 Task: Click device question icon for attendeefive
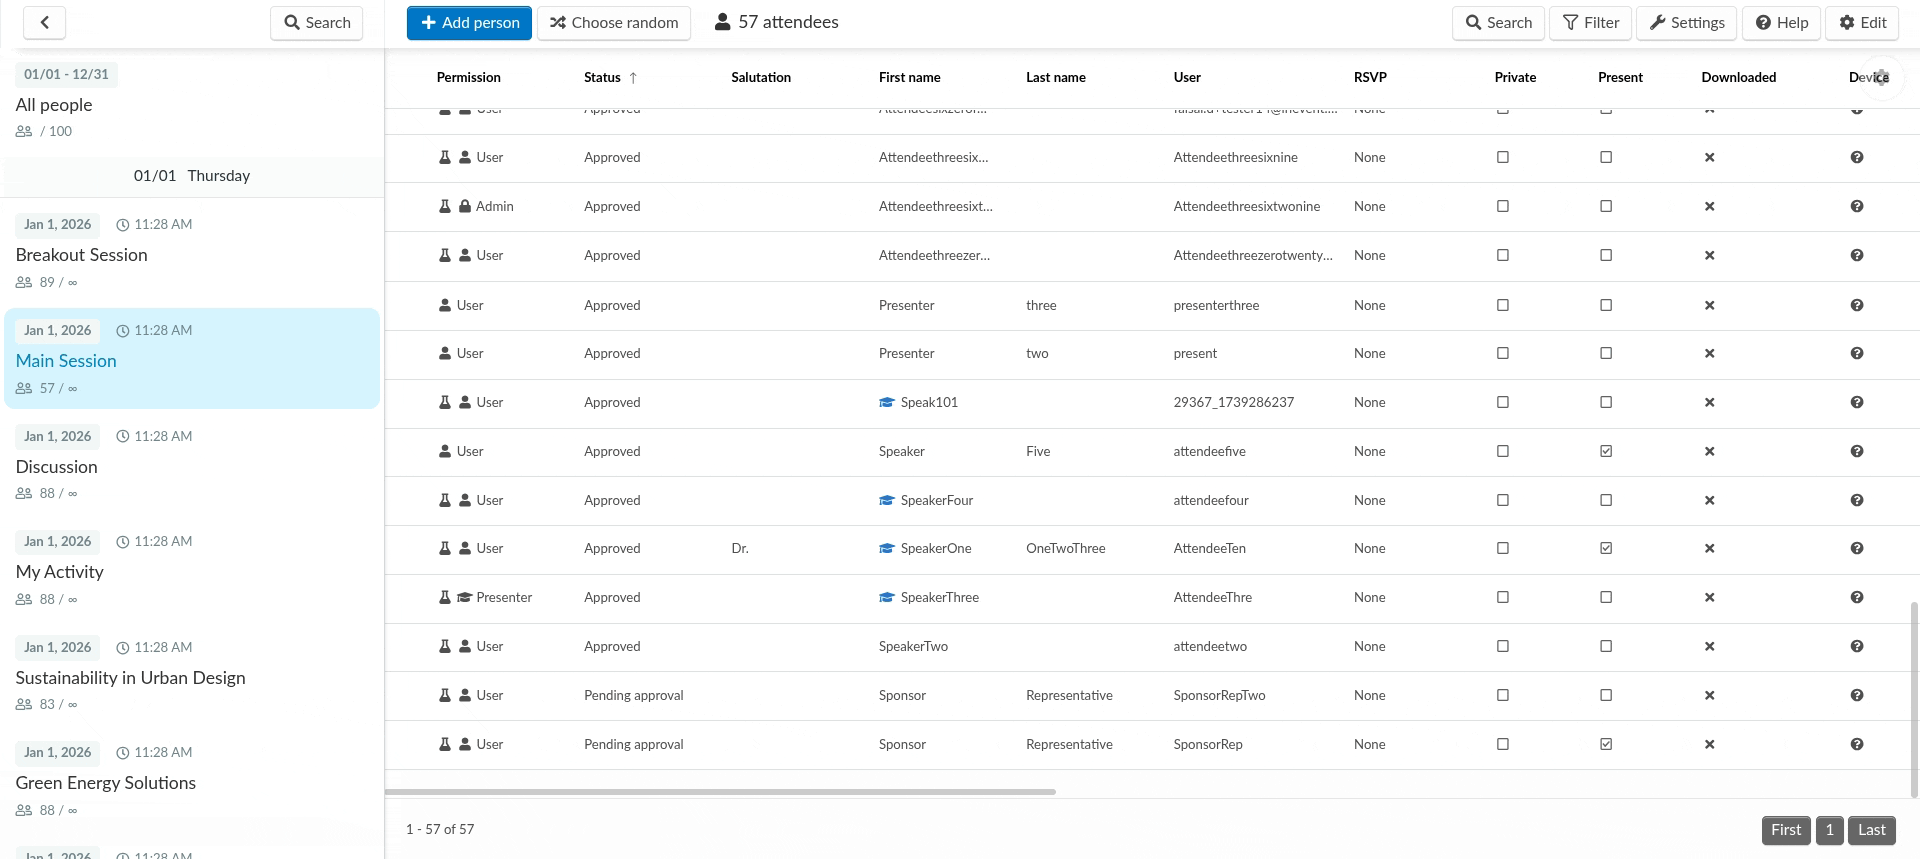1856,451
